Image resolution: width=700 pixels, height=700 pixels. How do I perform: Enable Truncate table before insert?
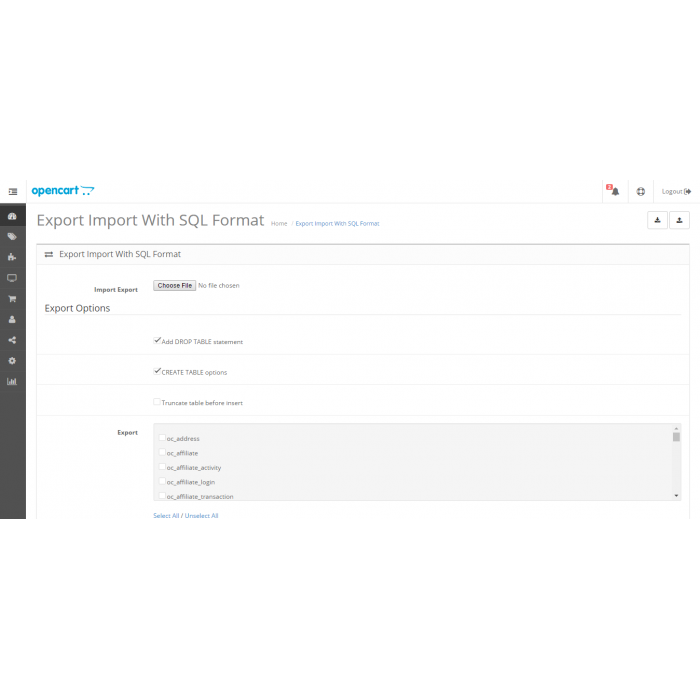(157, 402)
